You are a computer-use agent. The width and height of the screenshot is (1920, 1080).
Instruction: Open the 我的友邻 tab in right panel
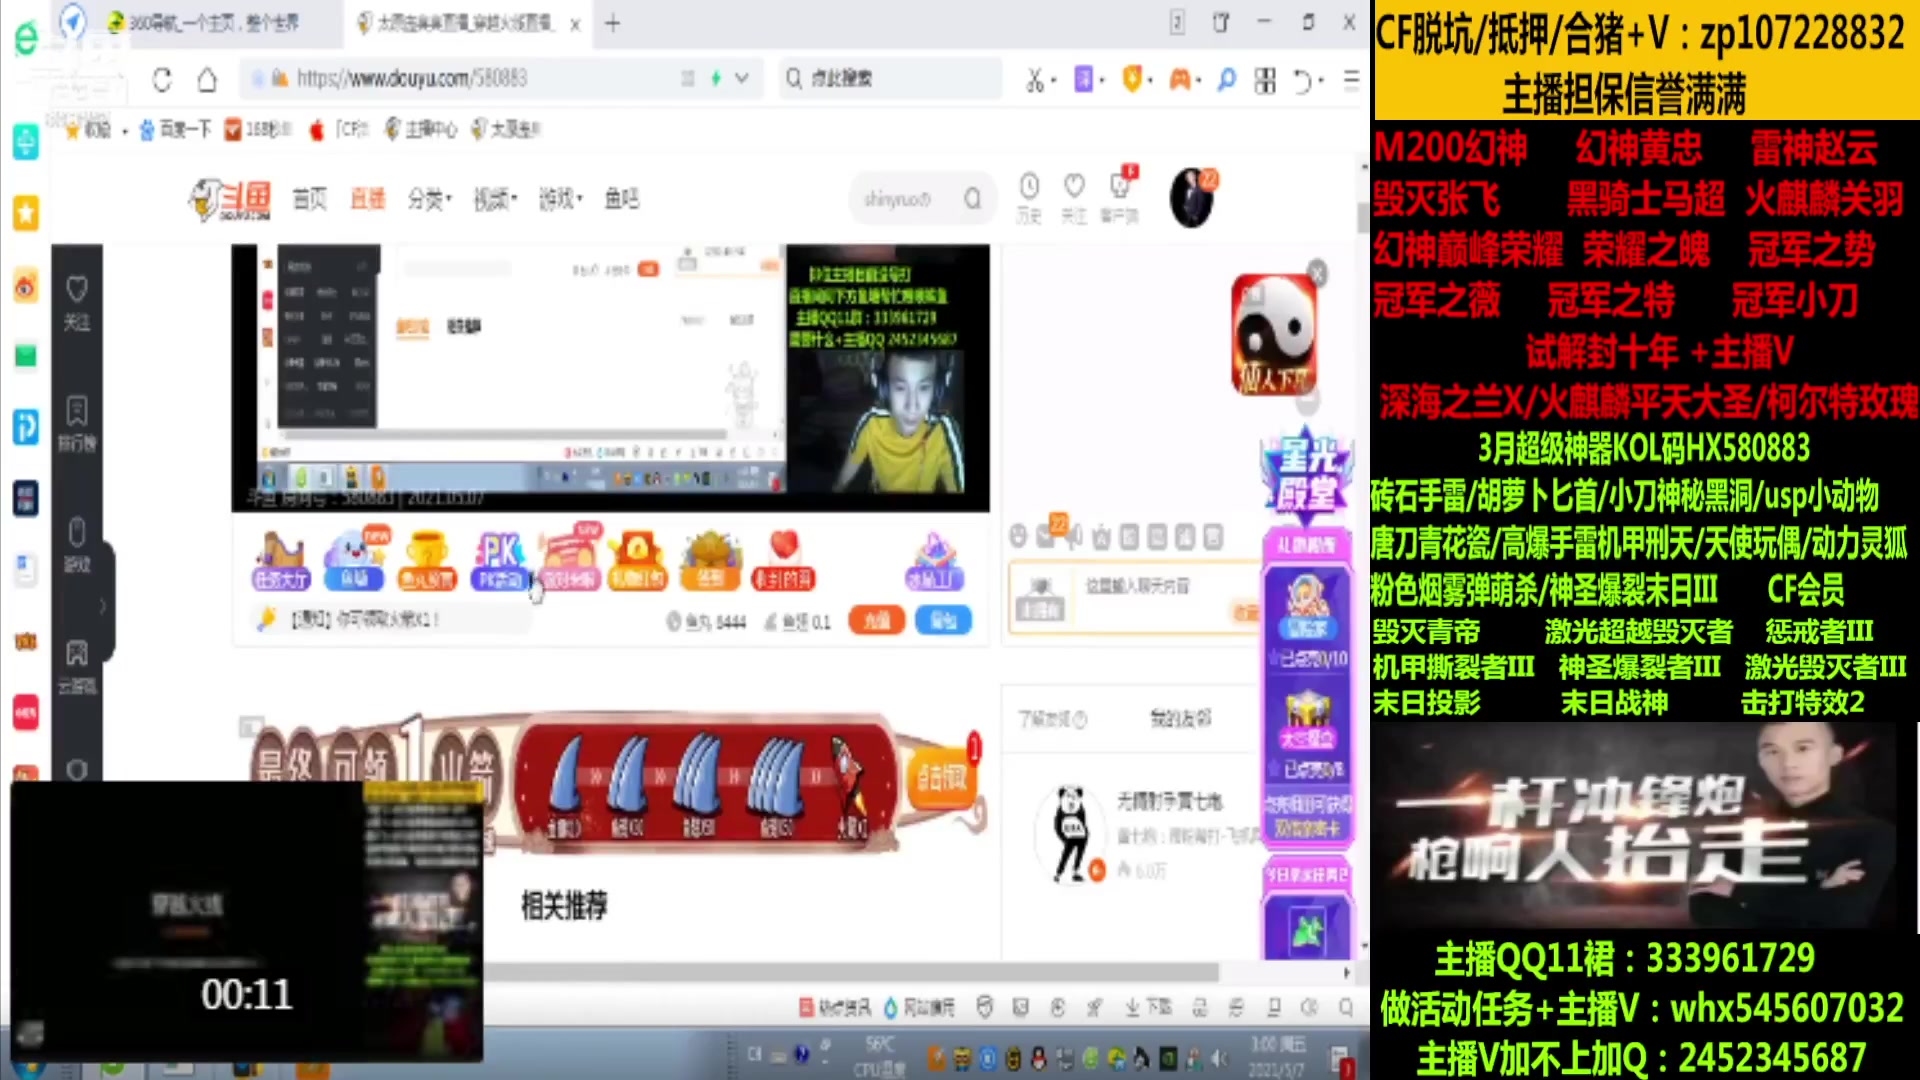1180,718
